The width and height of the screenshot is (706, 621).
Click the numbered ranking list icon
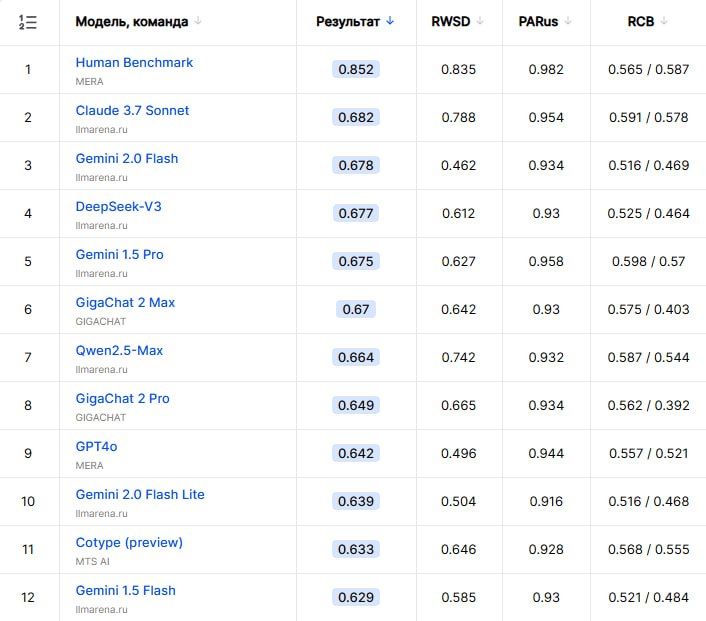point(28,22)
